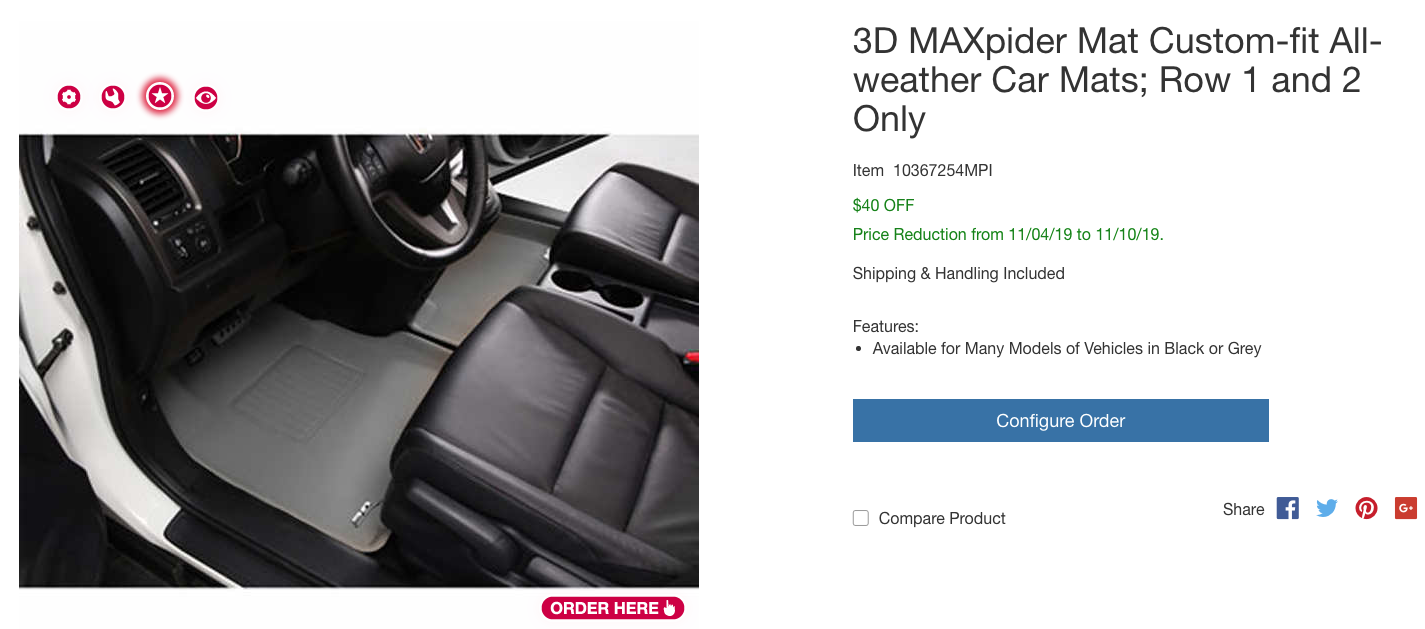The image size is (1425, 629).
Task: Click the Share label beside social icons
Action: [1243, 509]
